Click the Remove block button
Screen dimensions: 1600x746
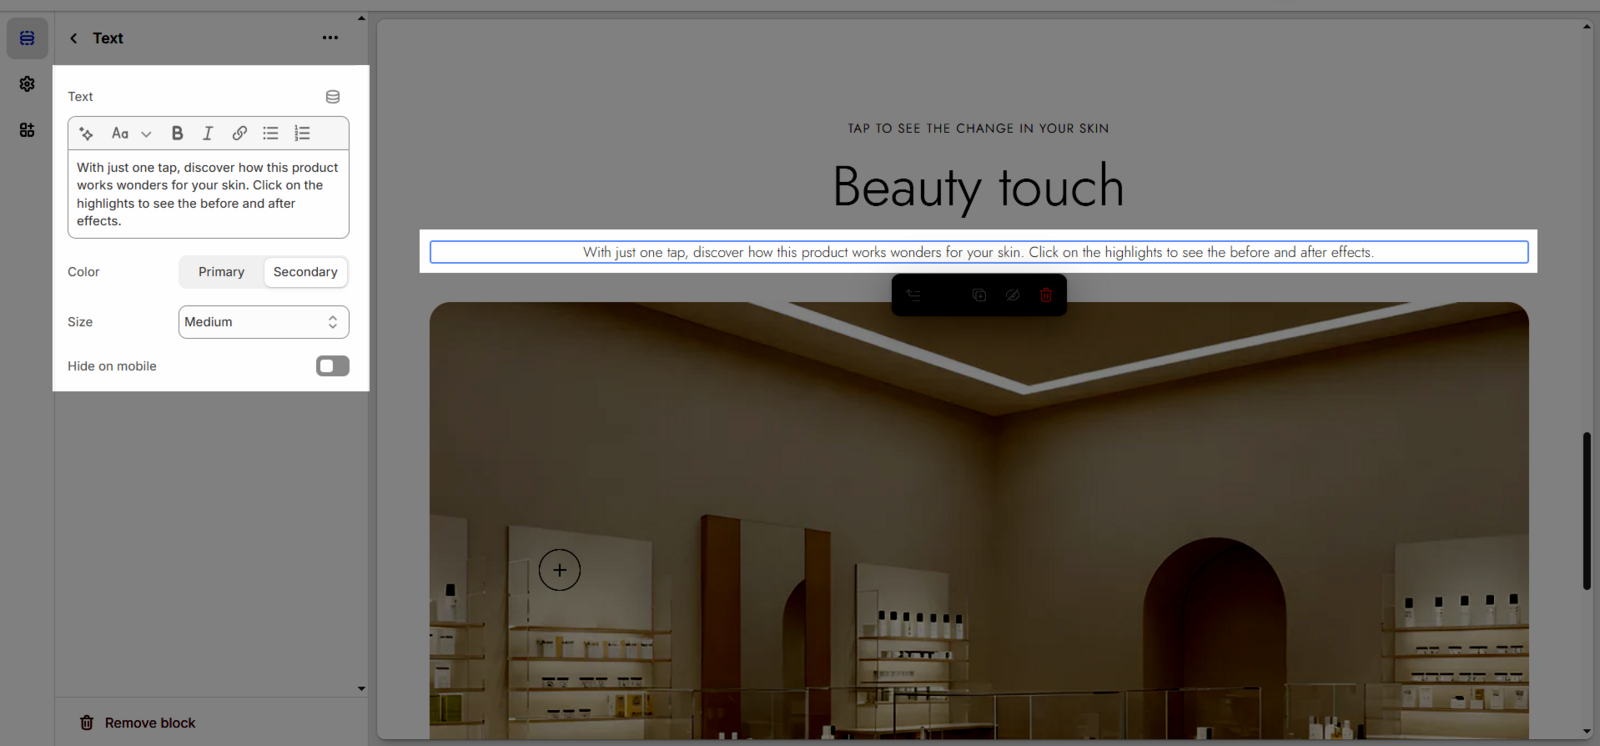click(x=138, y=723)
